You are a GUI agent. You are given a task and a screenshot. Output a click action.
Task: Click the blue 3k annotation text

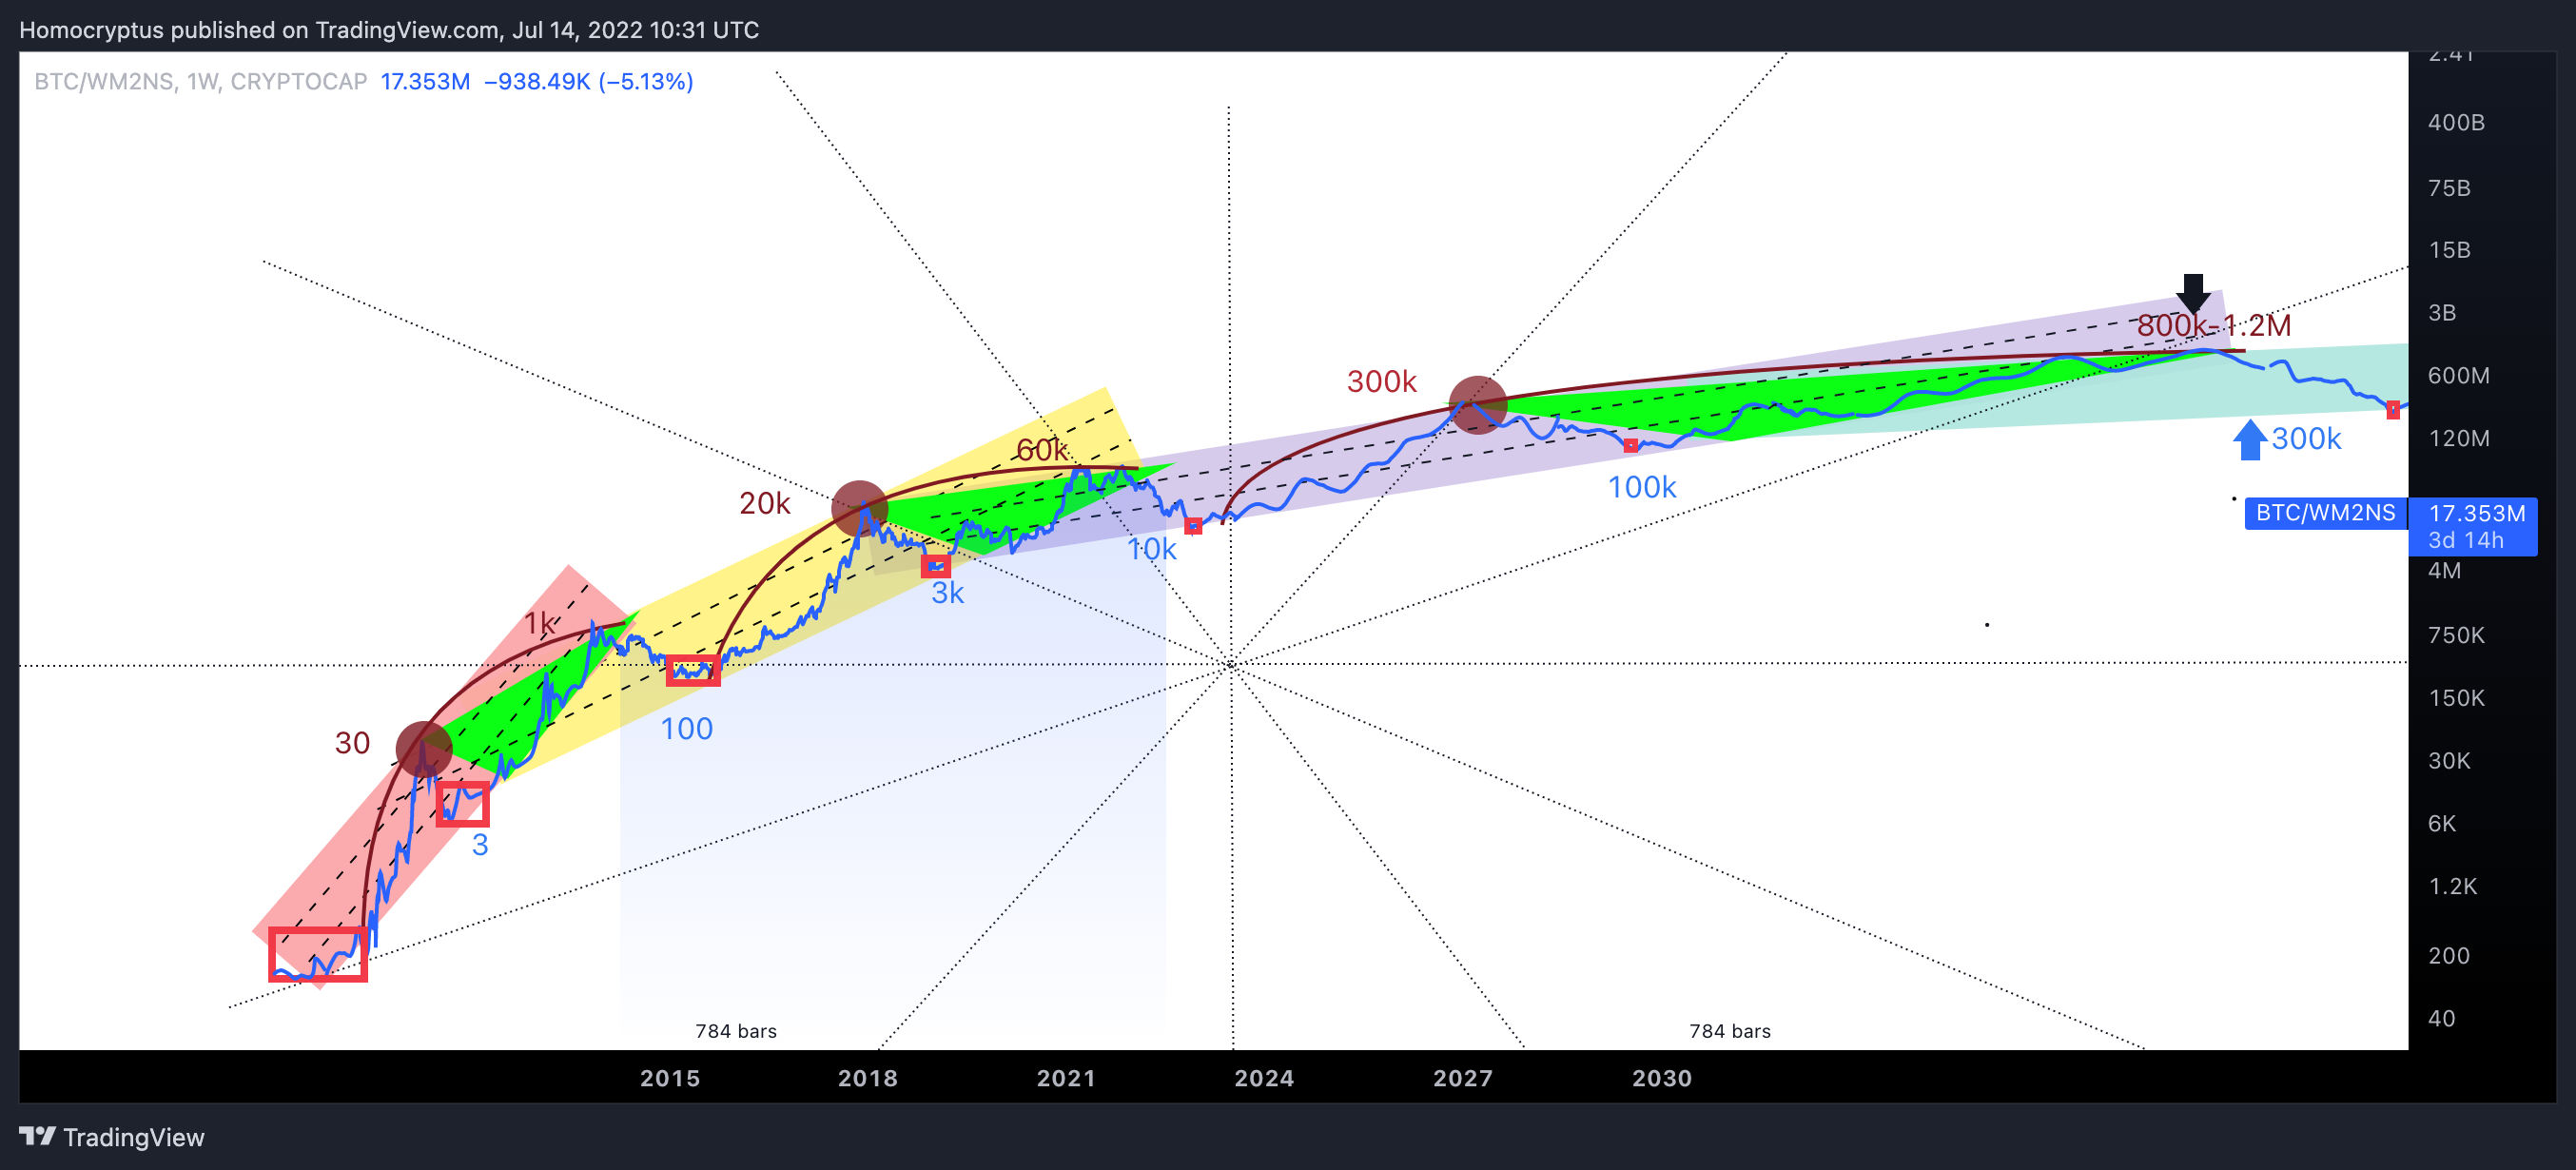coord(947,593)
